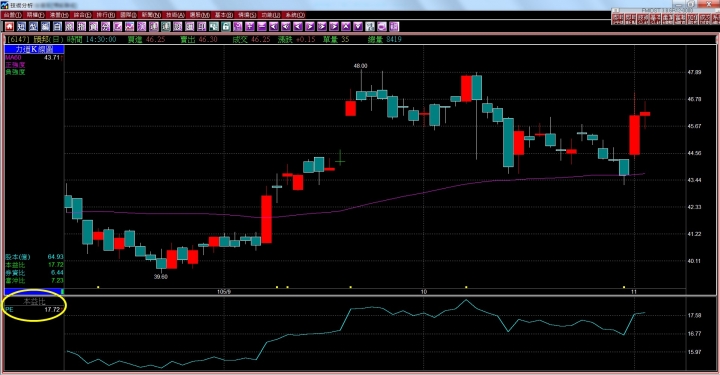Click the PE value 17.72

coord(52,310)
